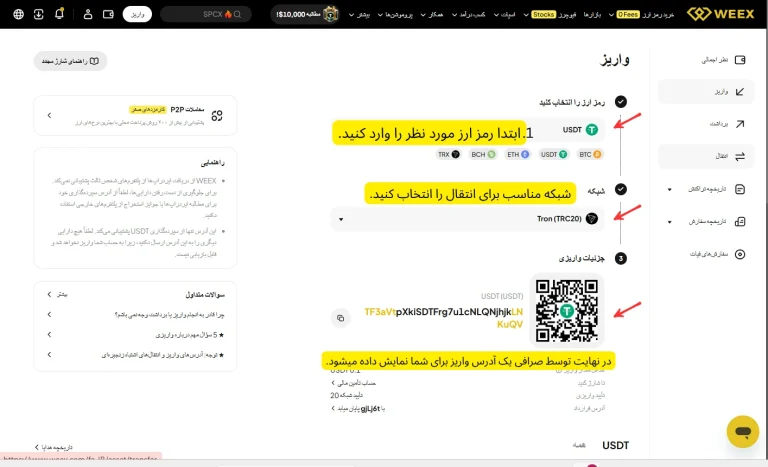Open the overview wallet sidebar icon
Viewport: 768px width, 467px height.
pyautogui.click(x=740, y=60)
